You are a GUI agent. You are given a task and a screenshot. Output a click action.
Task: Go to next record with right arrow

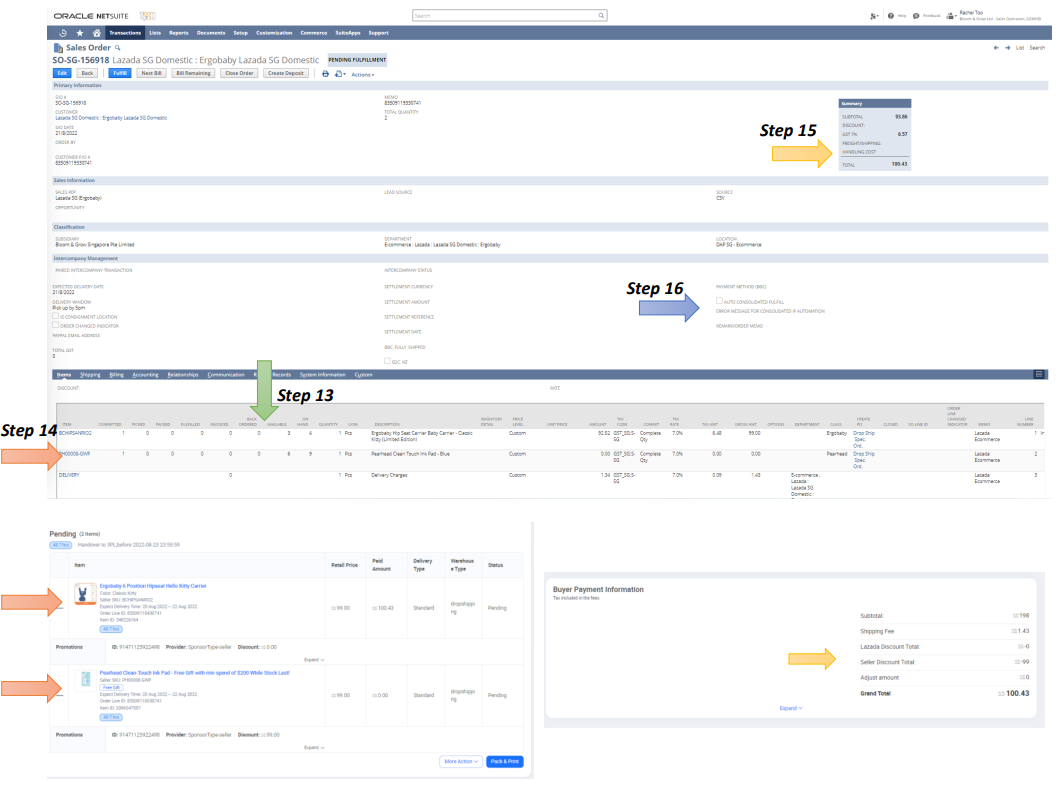tap(1007, 48)
